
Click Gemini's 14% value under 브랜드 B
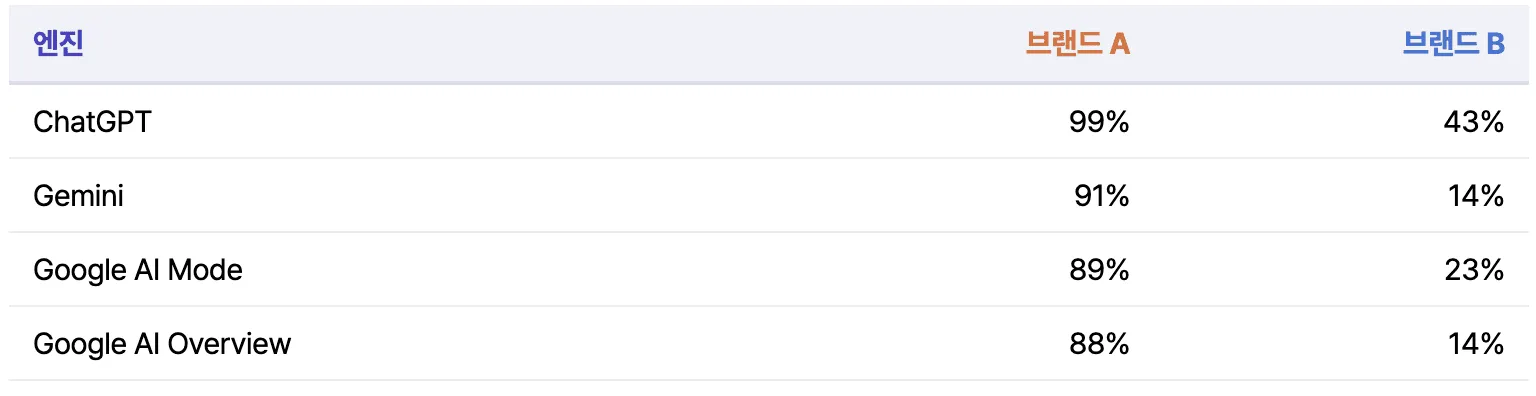[1476, 196]
